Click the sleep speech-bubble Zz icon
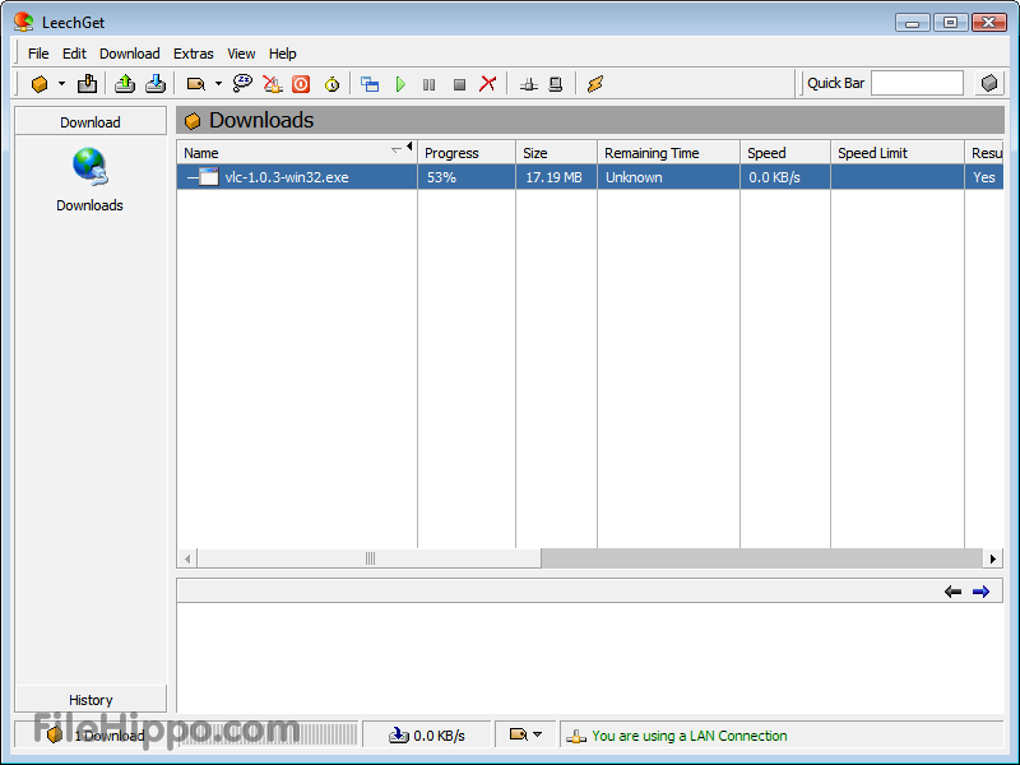Screen dimensions: 1020x765 pyautogui.click(x=242, y=83)
